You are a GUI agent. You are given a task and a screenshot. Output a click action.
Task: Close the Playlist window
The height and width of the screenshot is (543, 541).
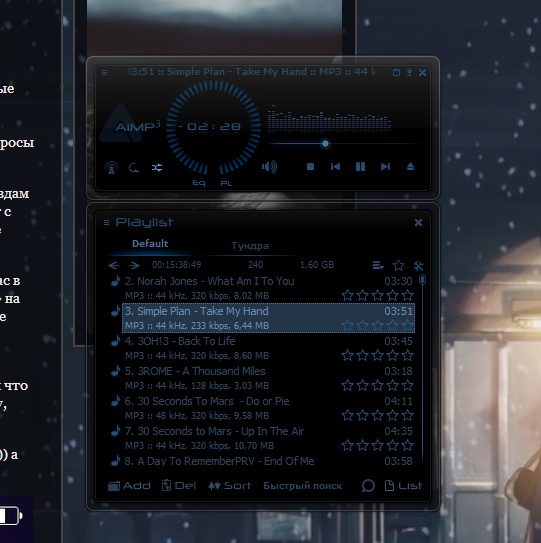point(418,222)
